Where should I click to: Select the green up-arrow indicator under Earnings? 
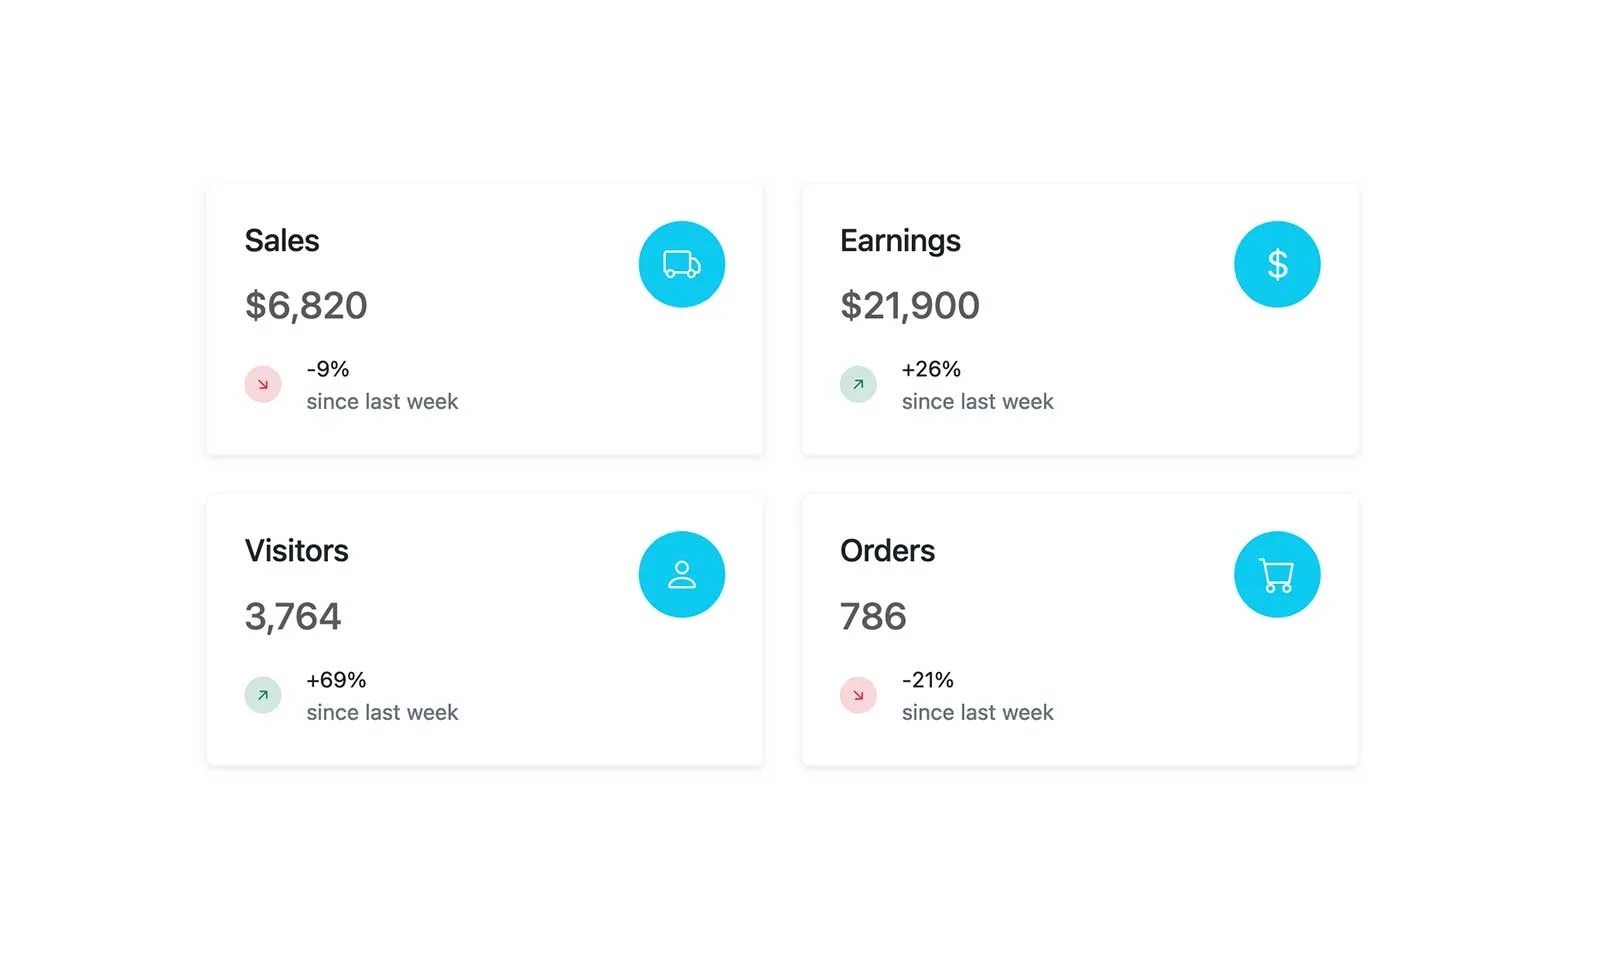pyautogui.click(x=857, y=384)
